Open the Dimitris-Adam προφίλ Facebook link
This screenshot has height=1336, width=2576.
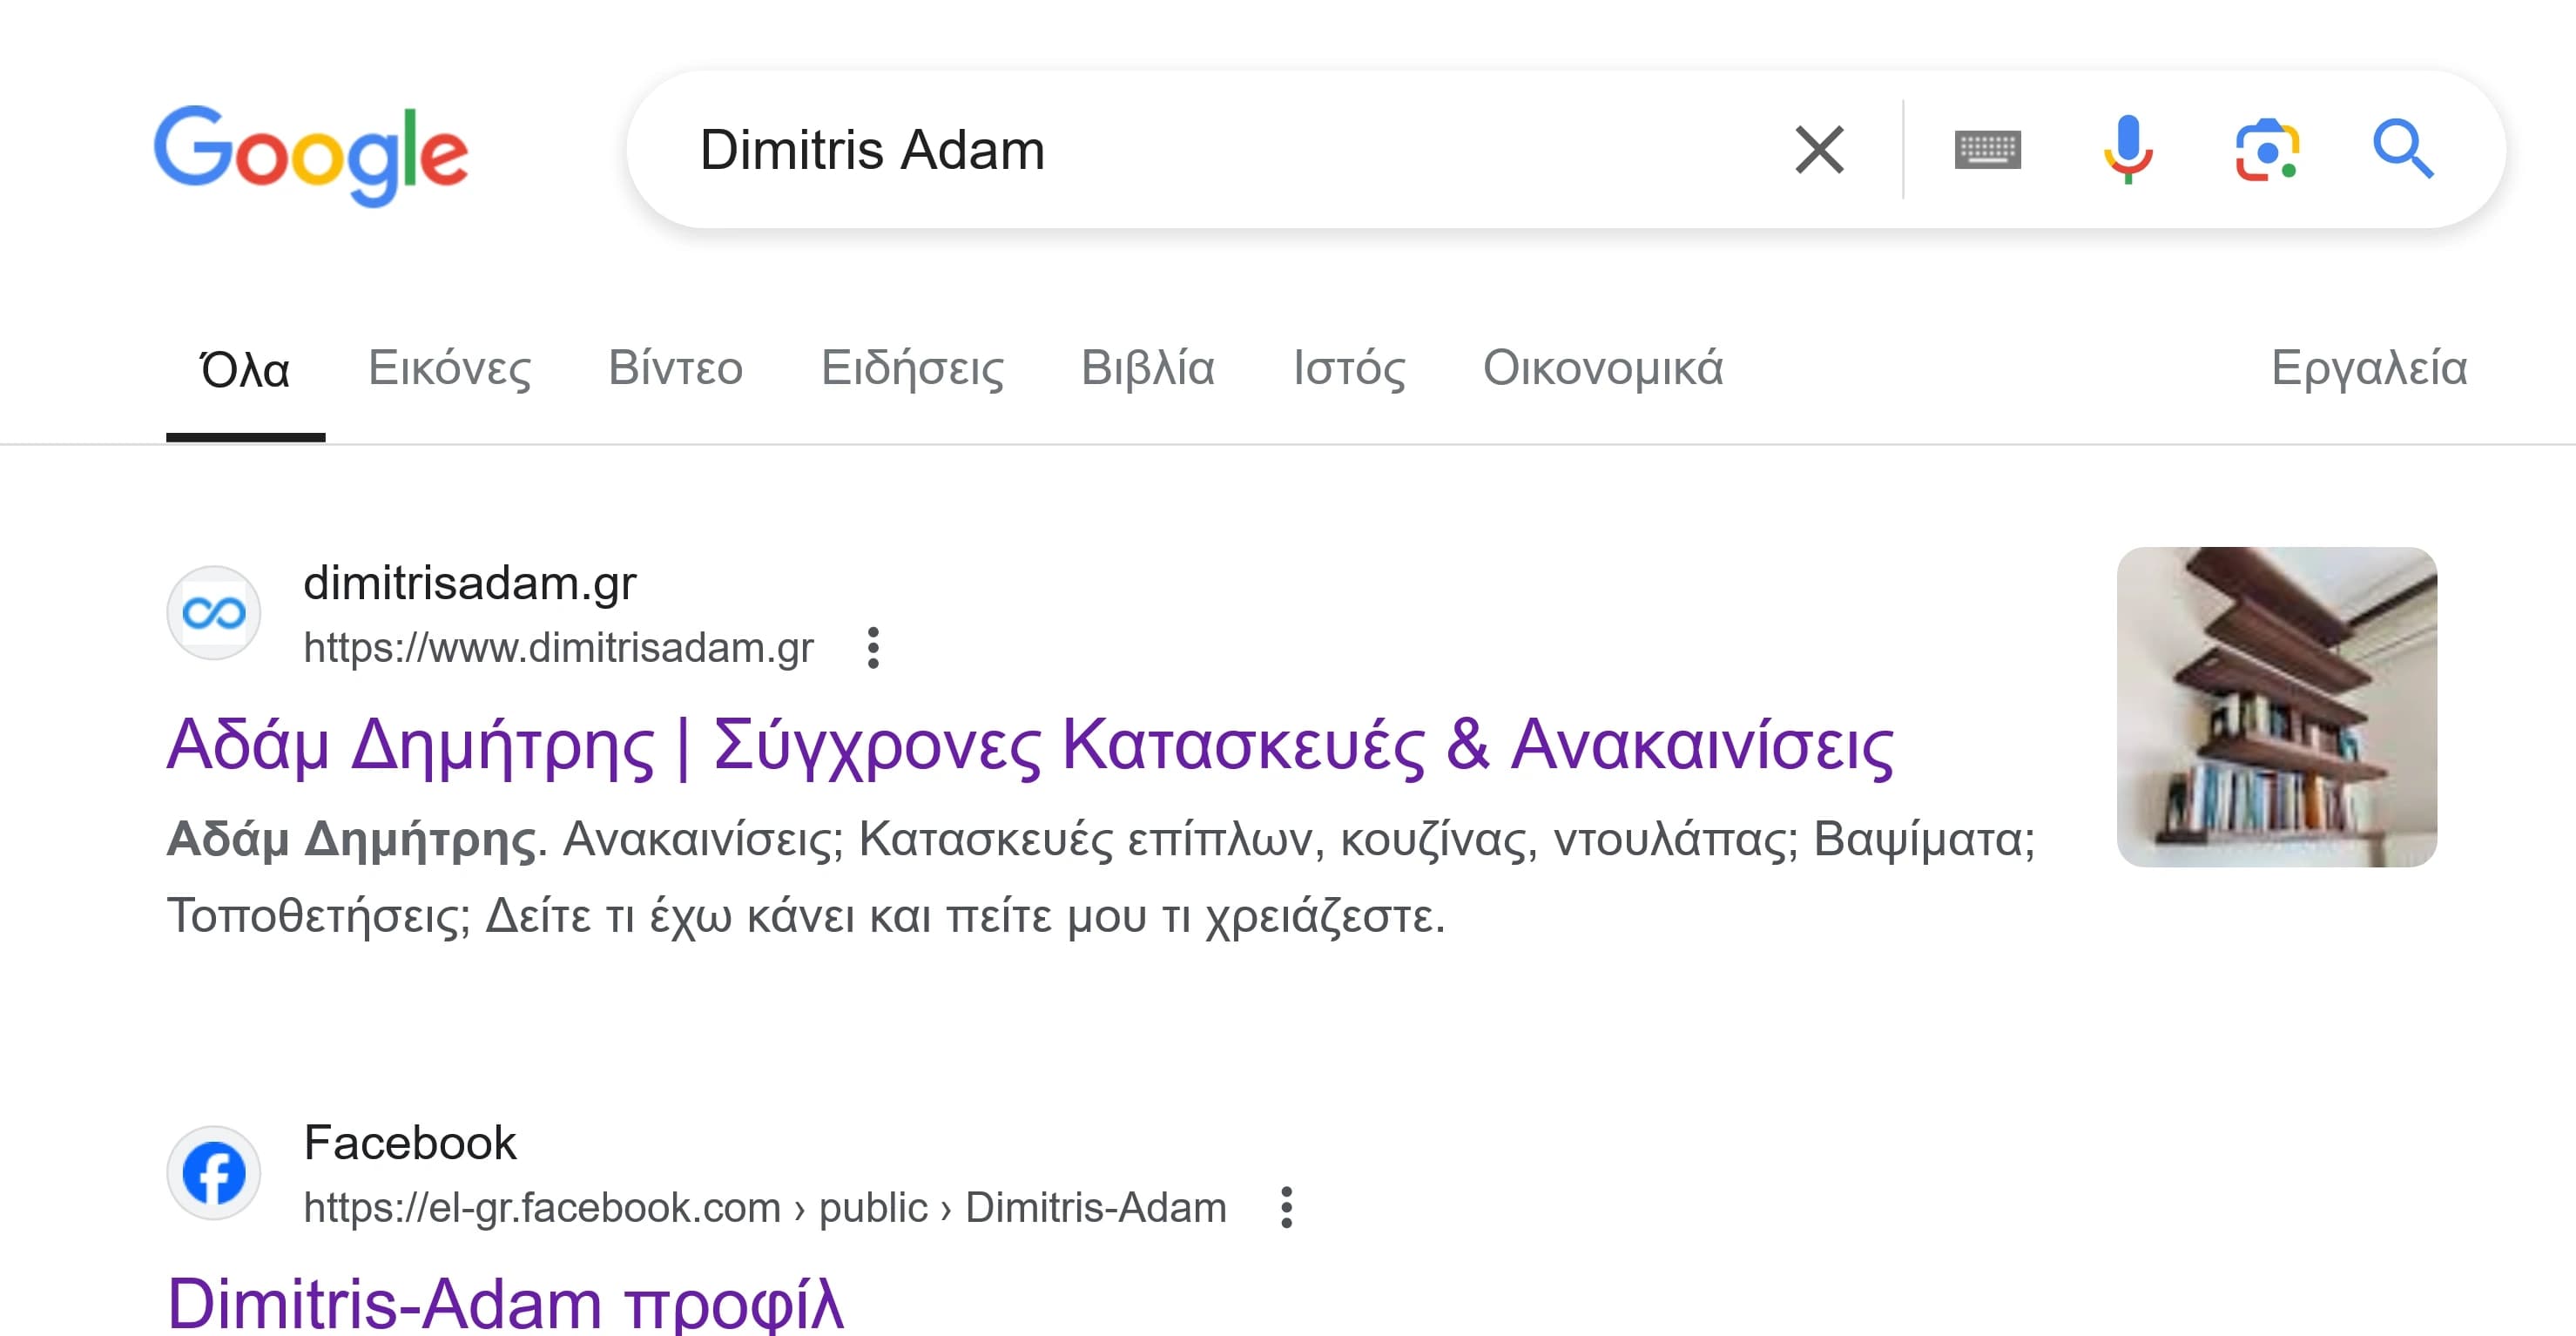pos(506,1300)
